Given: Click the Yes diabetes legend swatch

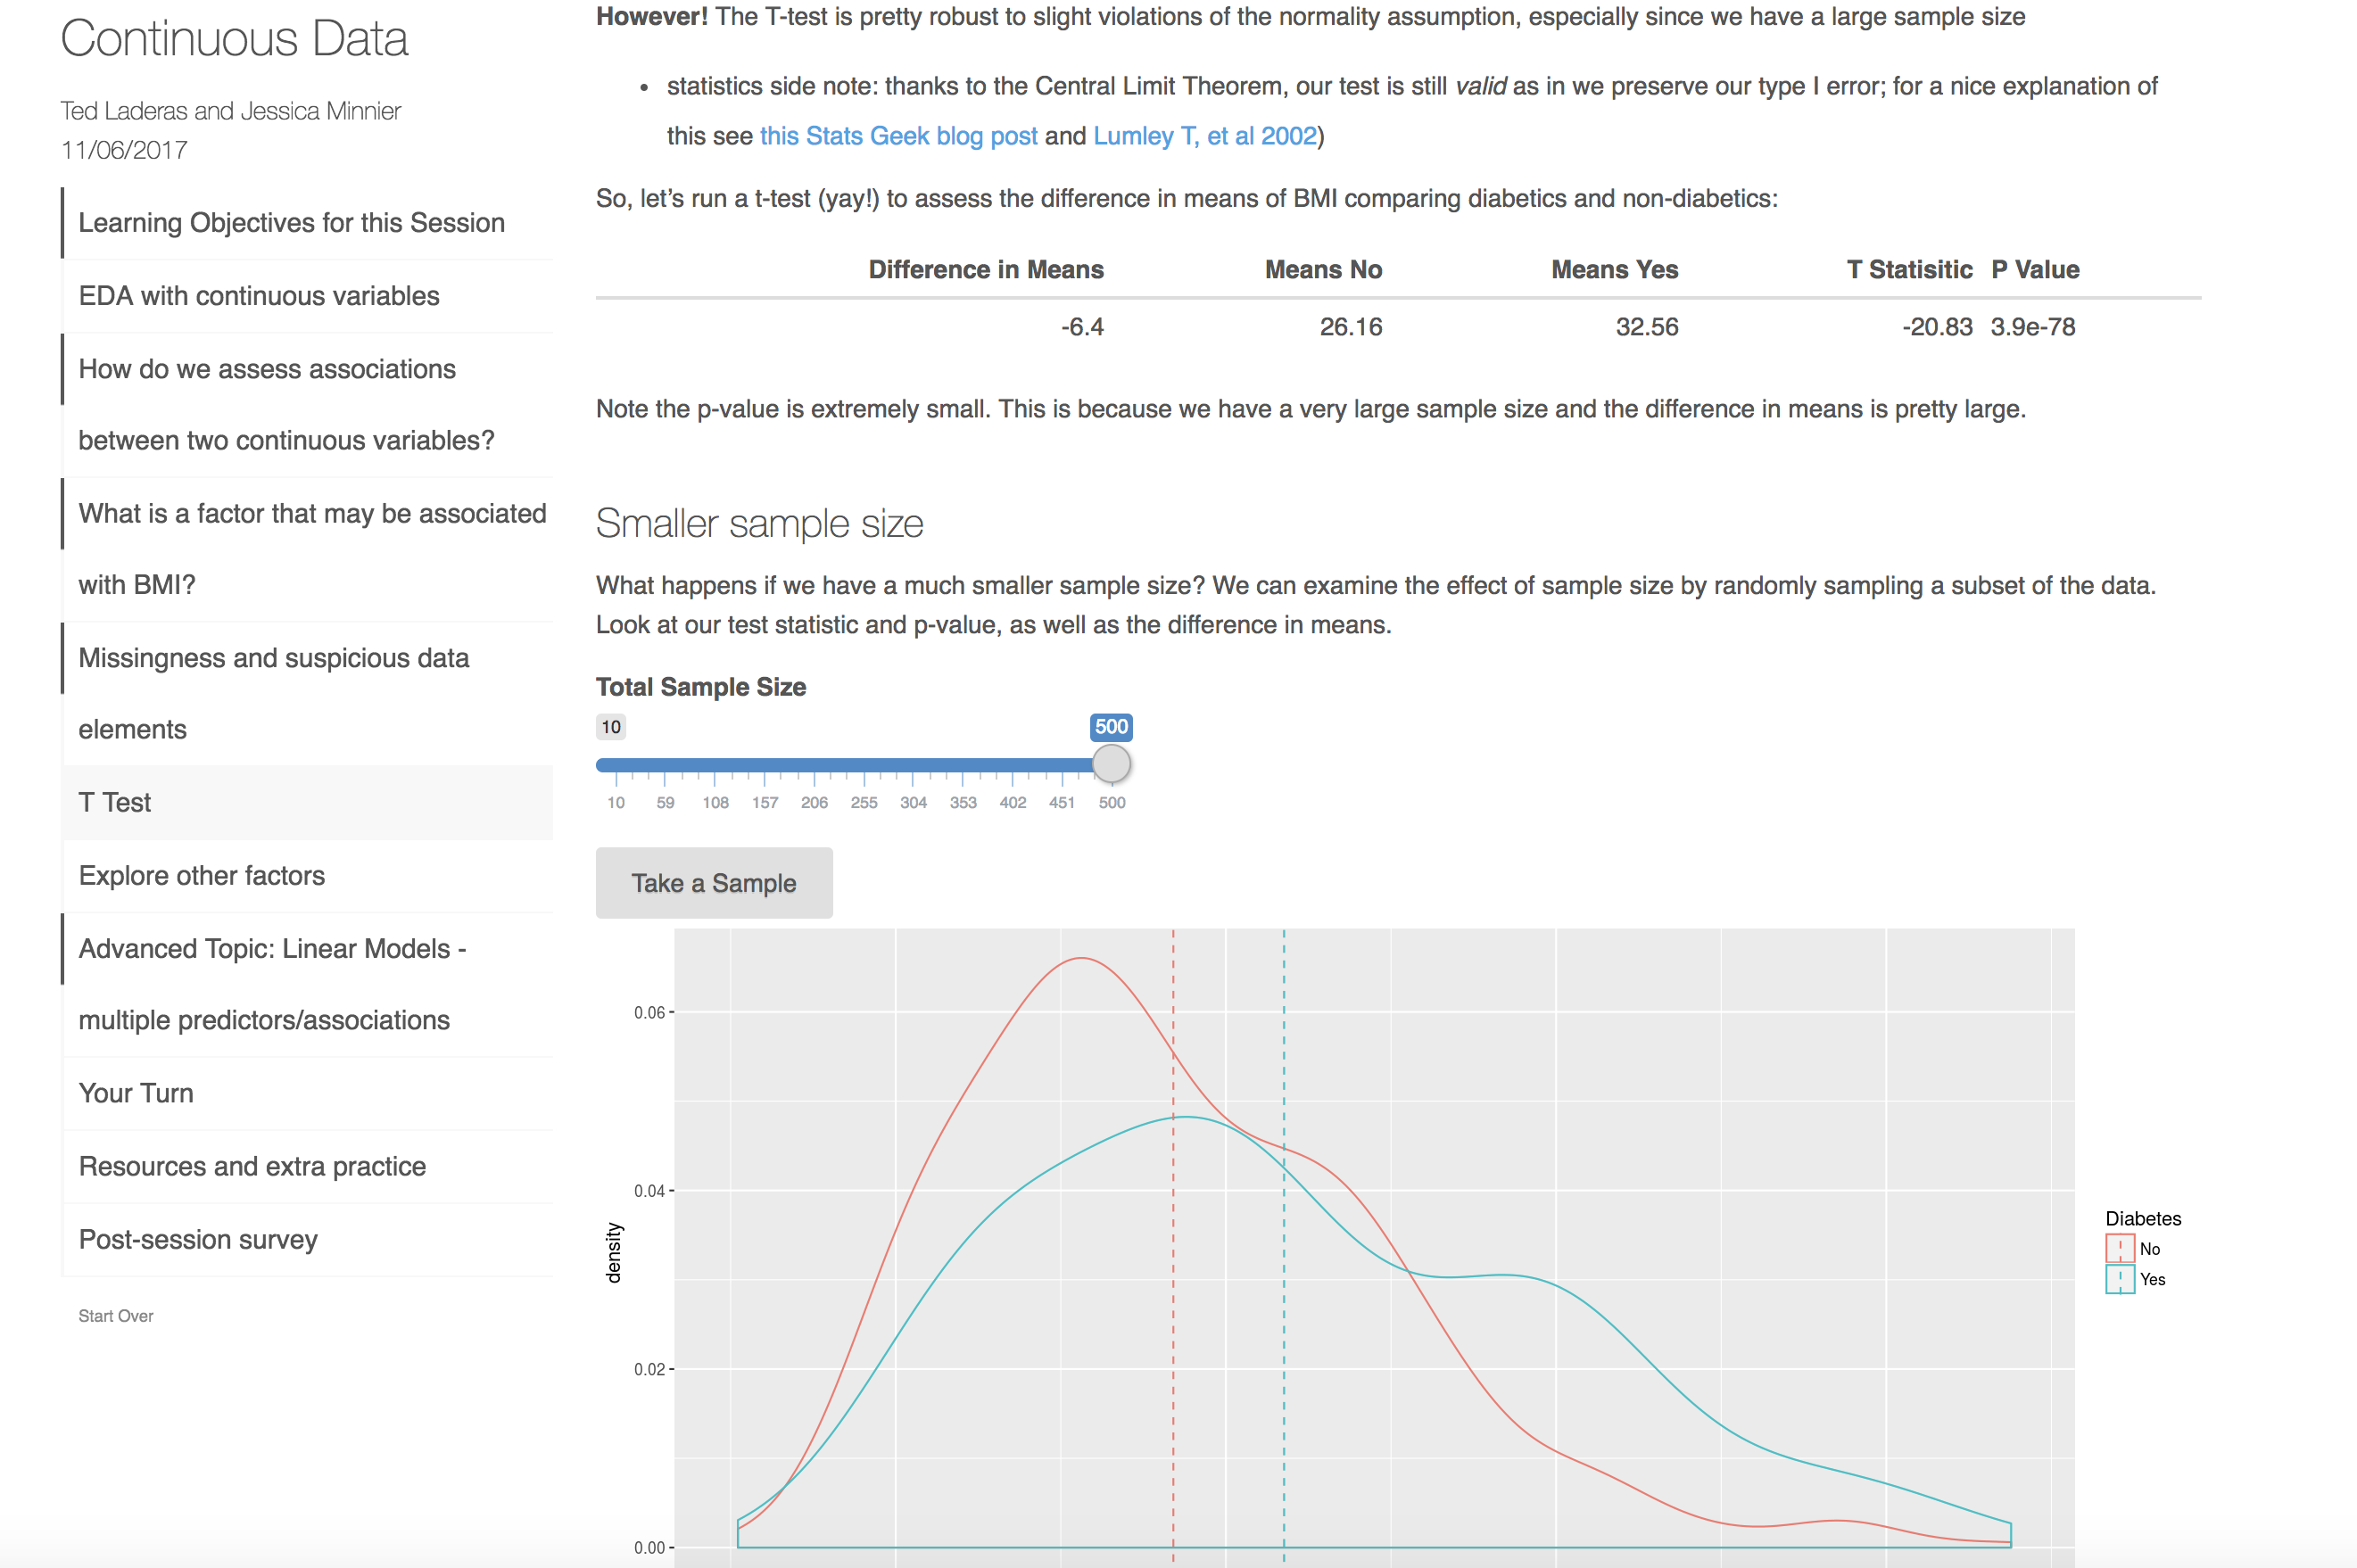Looking at the screenshot, I should click(x=2119, y=1280).
